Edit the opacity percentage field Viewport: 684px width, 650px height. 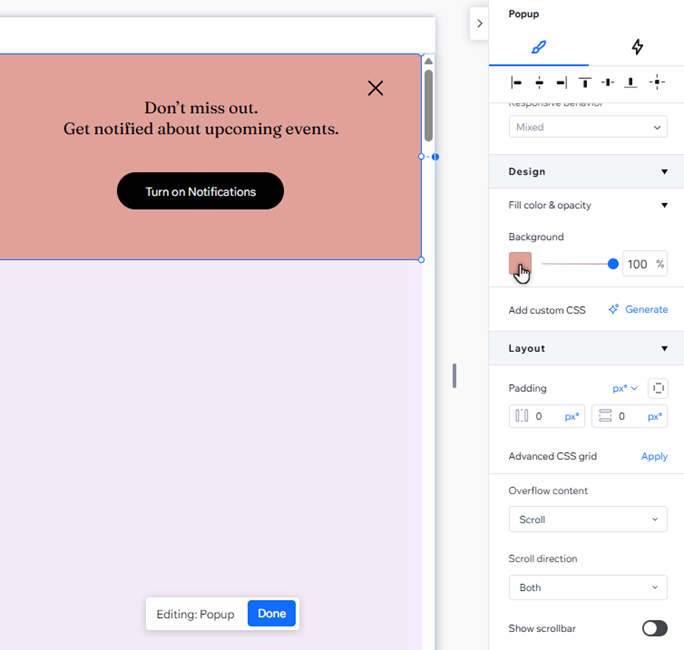tap(645, 264)
